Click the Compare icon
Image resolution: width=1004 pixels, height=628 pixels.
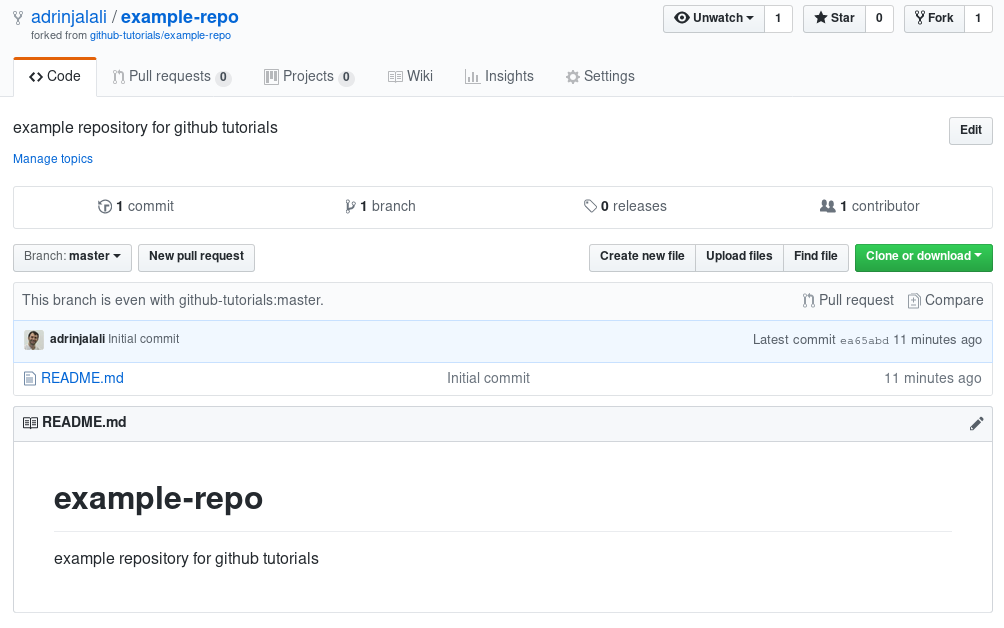pyautogui.click(x=914, y=300)
